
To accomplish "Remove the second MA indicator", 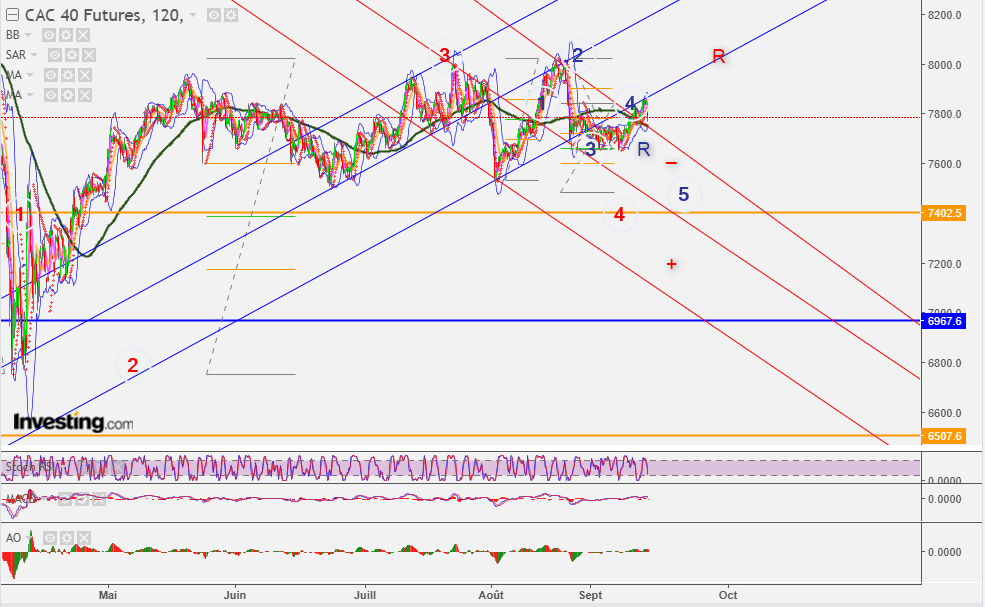I will pyautogui.click(x=85, y=96).
